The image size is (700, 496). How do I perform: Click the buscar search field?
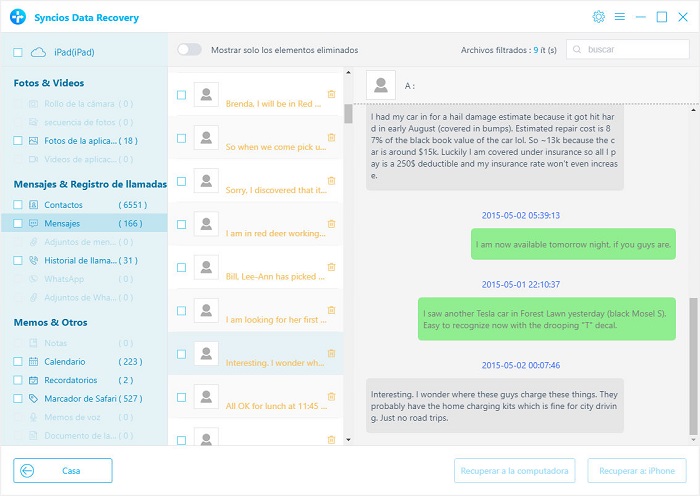[628, 49]
